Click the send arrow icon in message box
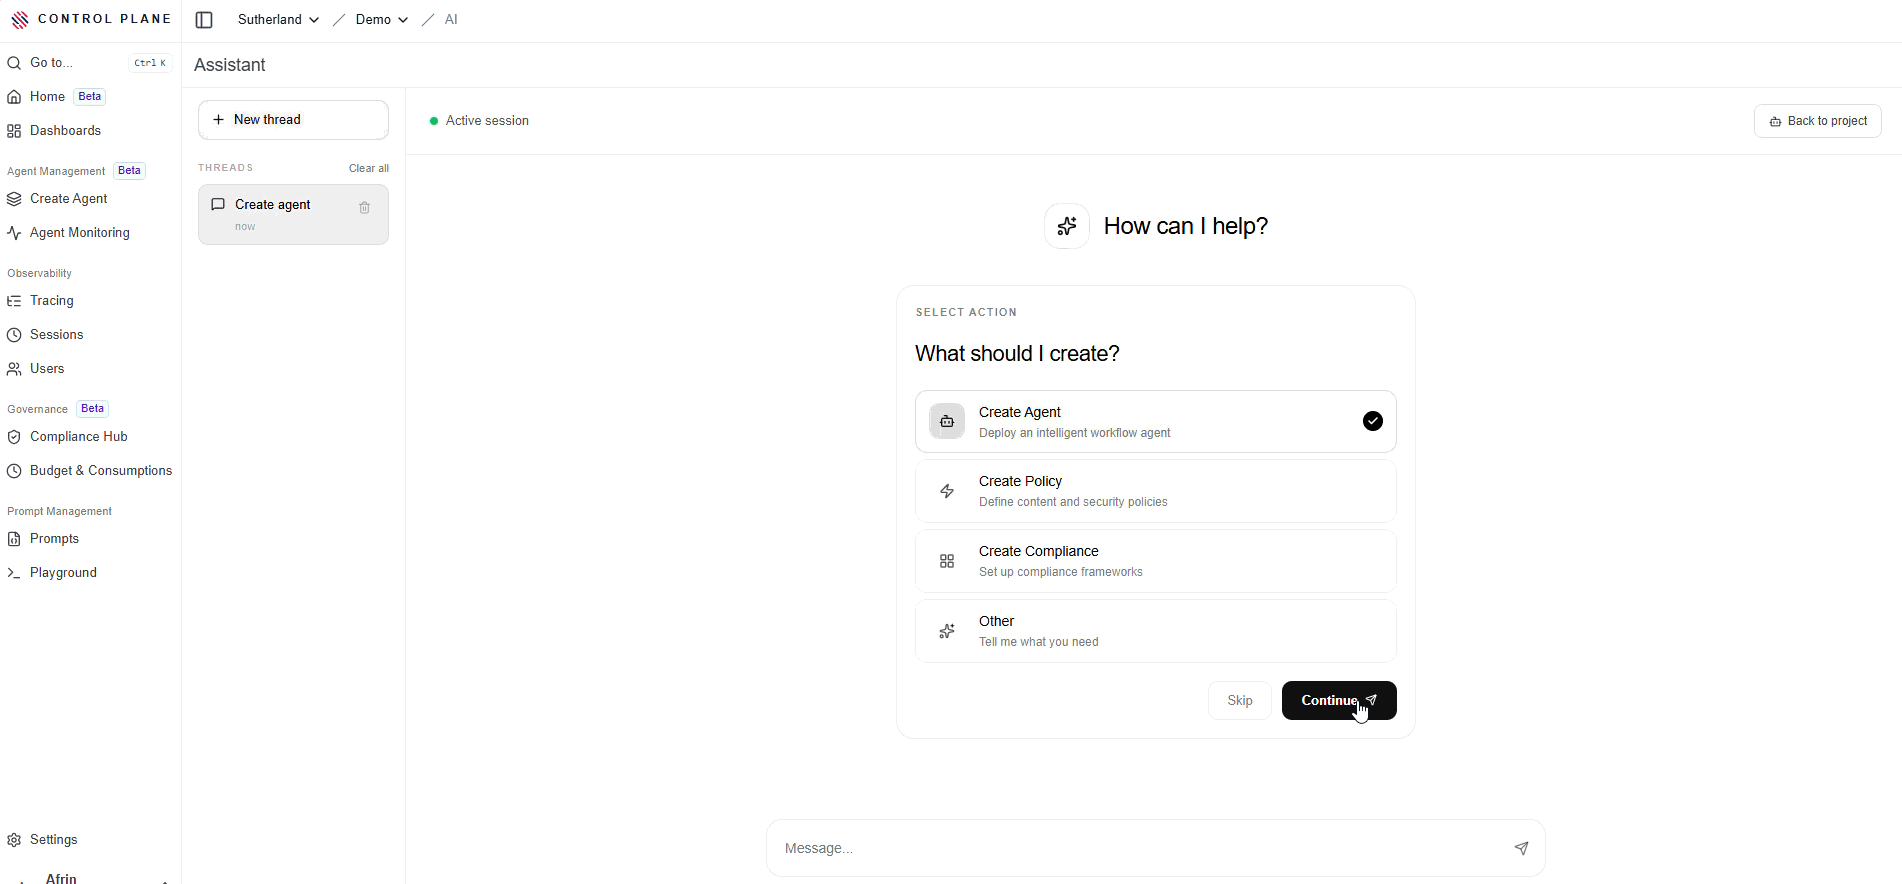 1521,848
